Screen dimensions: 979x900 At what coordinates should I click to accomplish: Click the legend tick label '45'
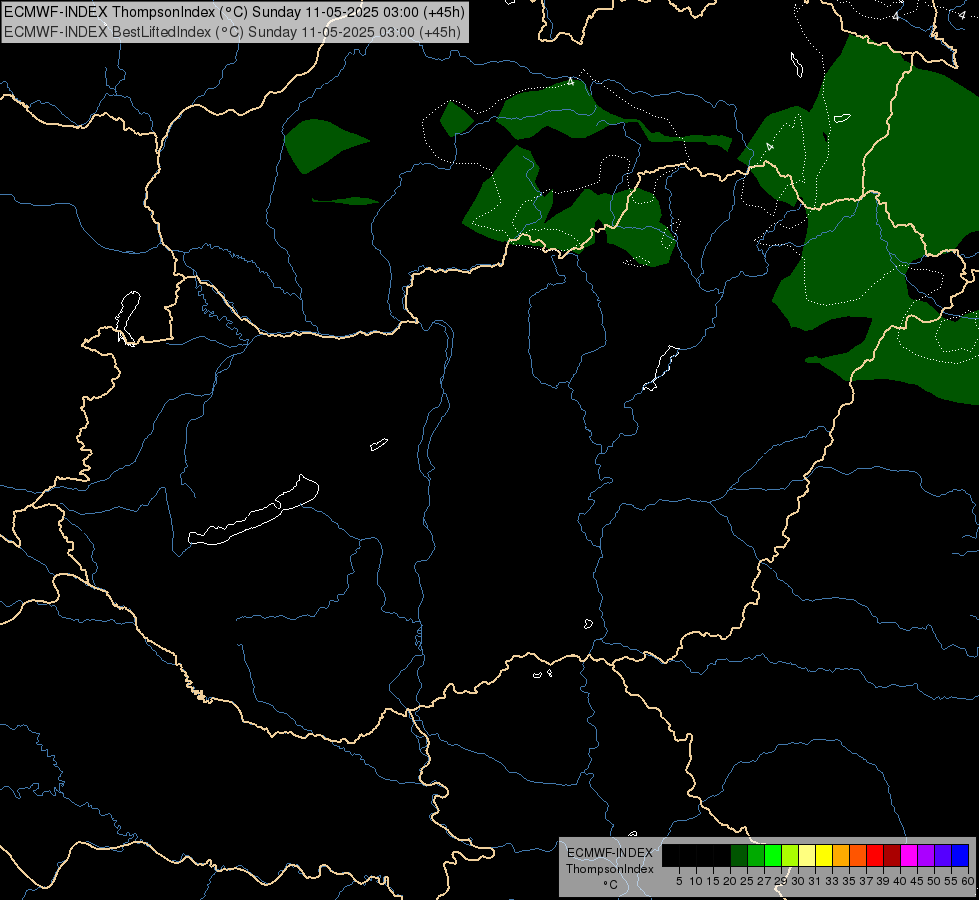[x=917, y=881]
